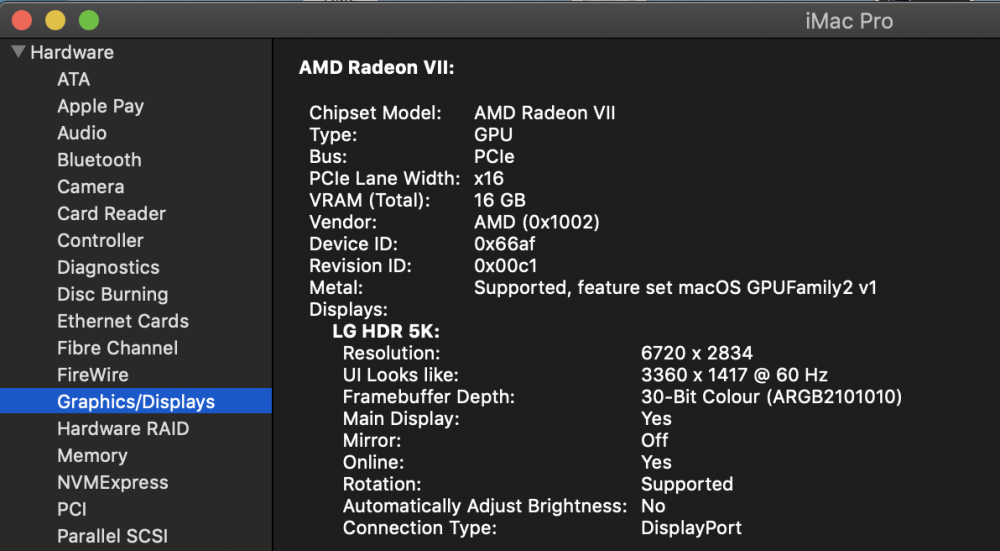
Task: Open Hardware RAID section
Action: coord(122,429)
